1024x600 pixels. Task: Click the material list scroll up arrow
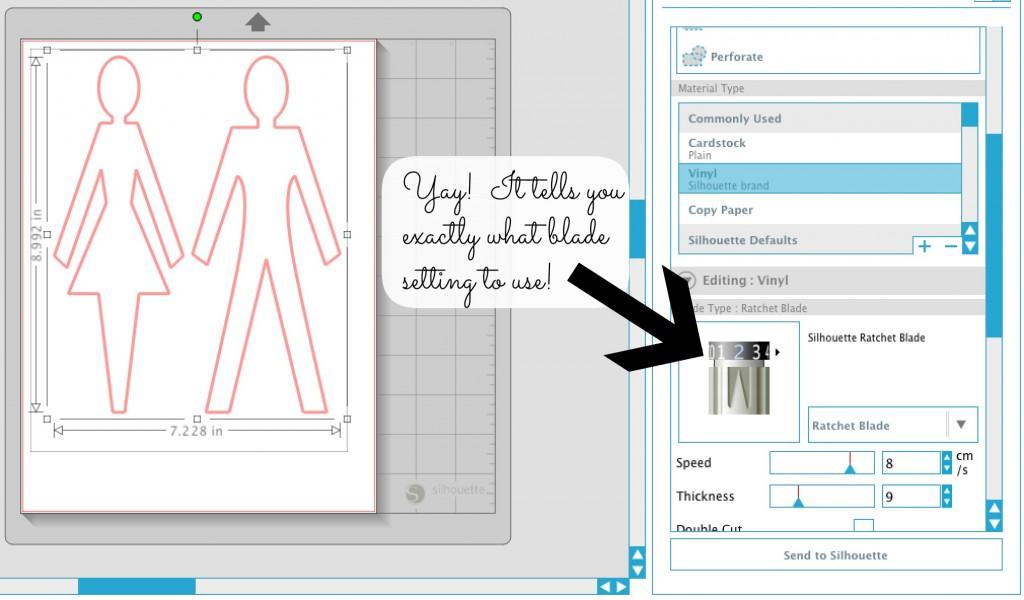coord(970,230)
